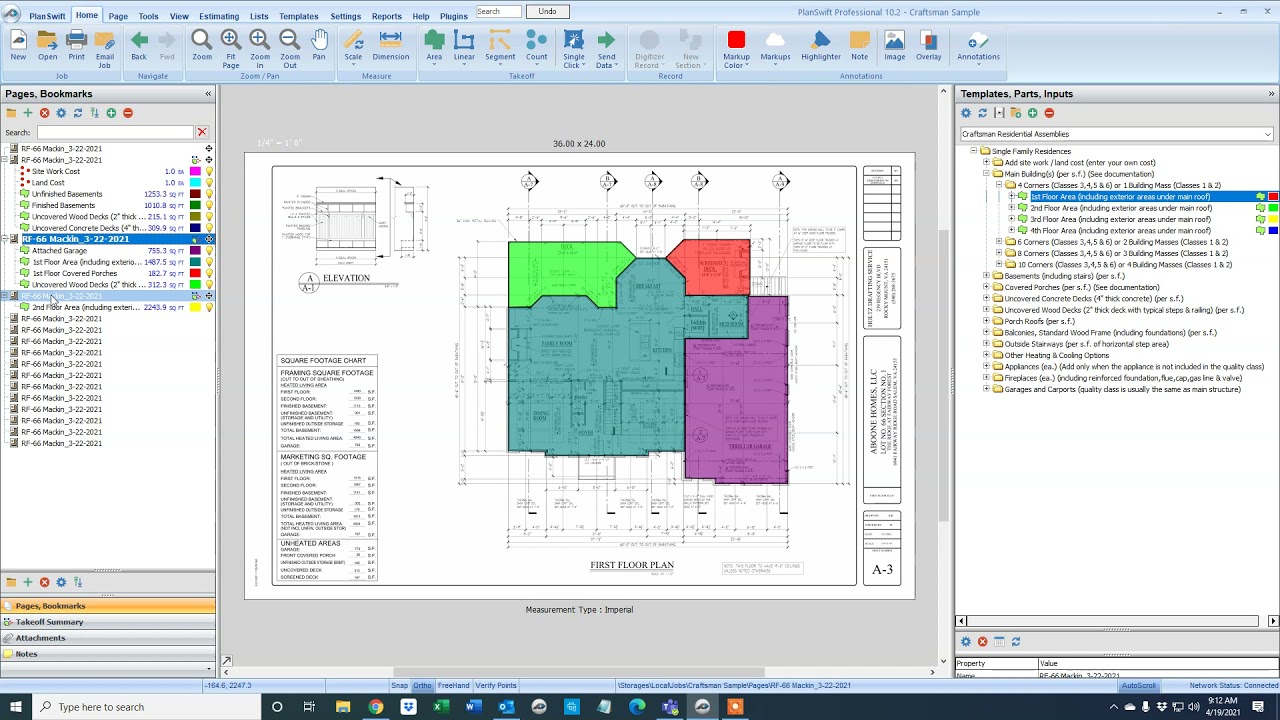Click the title bar Search box

(498, 11)
